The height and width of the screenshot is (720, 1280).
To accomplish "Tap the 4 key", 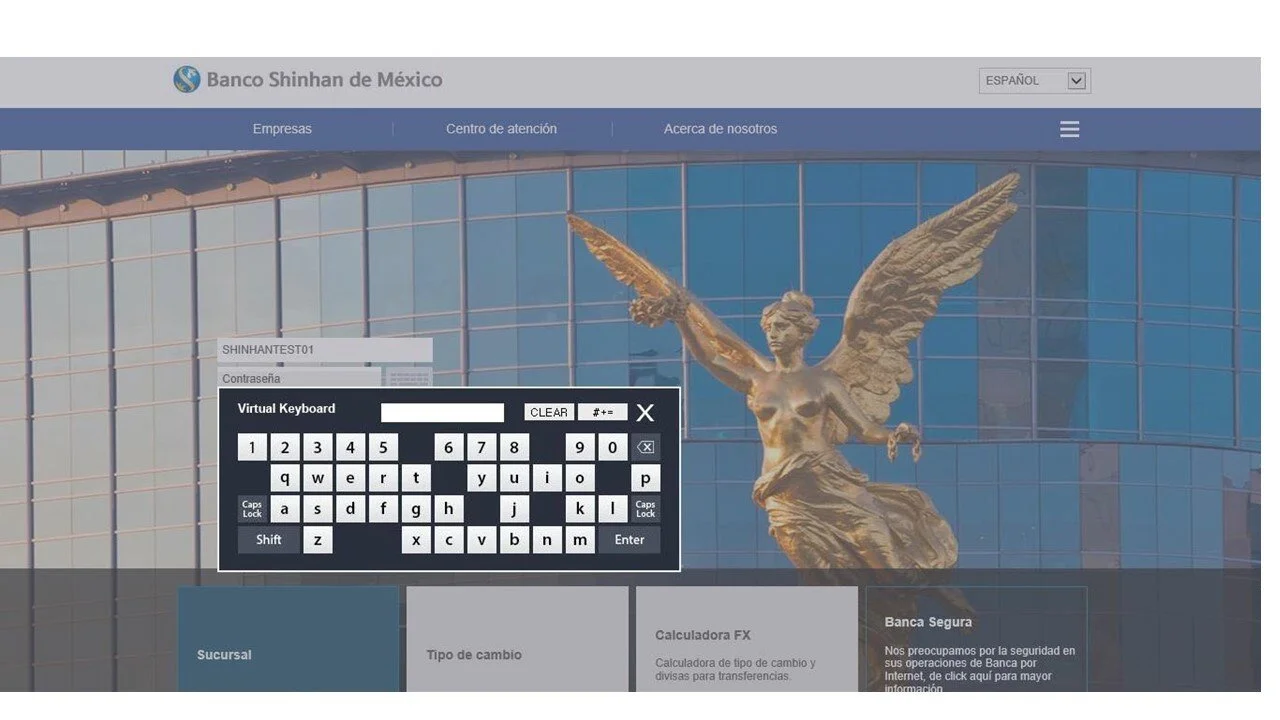I will coord(350,448).
